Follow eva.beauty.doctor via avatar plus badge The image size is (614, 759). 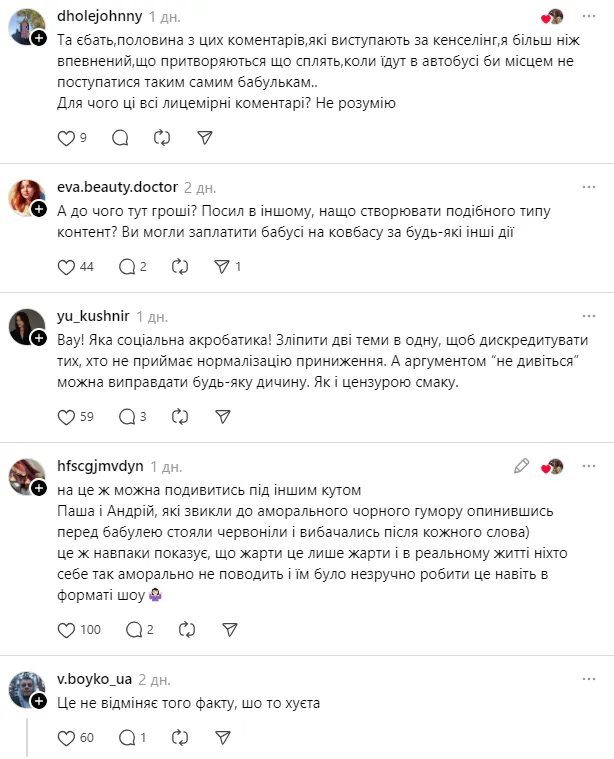click(38, 209)
